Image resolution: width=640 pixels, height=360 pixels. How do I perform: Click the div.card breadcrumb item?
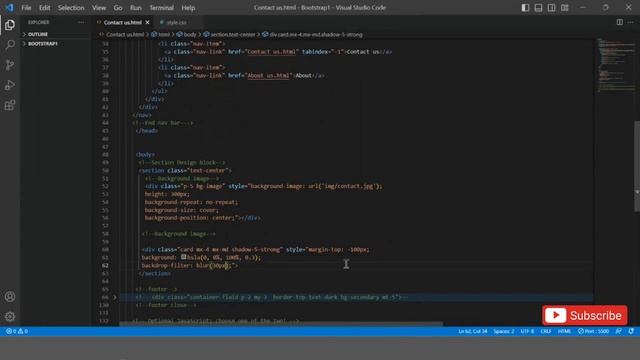click(312, 35)
